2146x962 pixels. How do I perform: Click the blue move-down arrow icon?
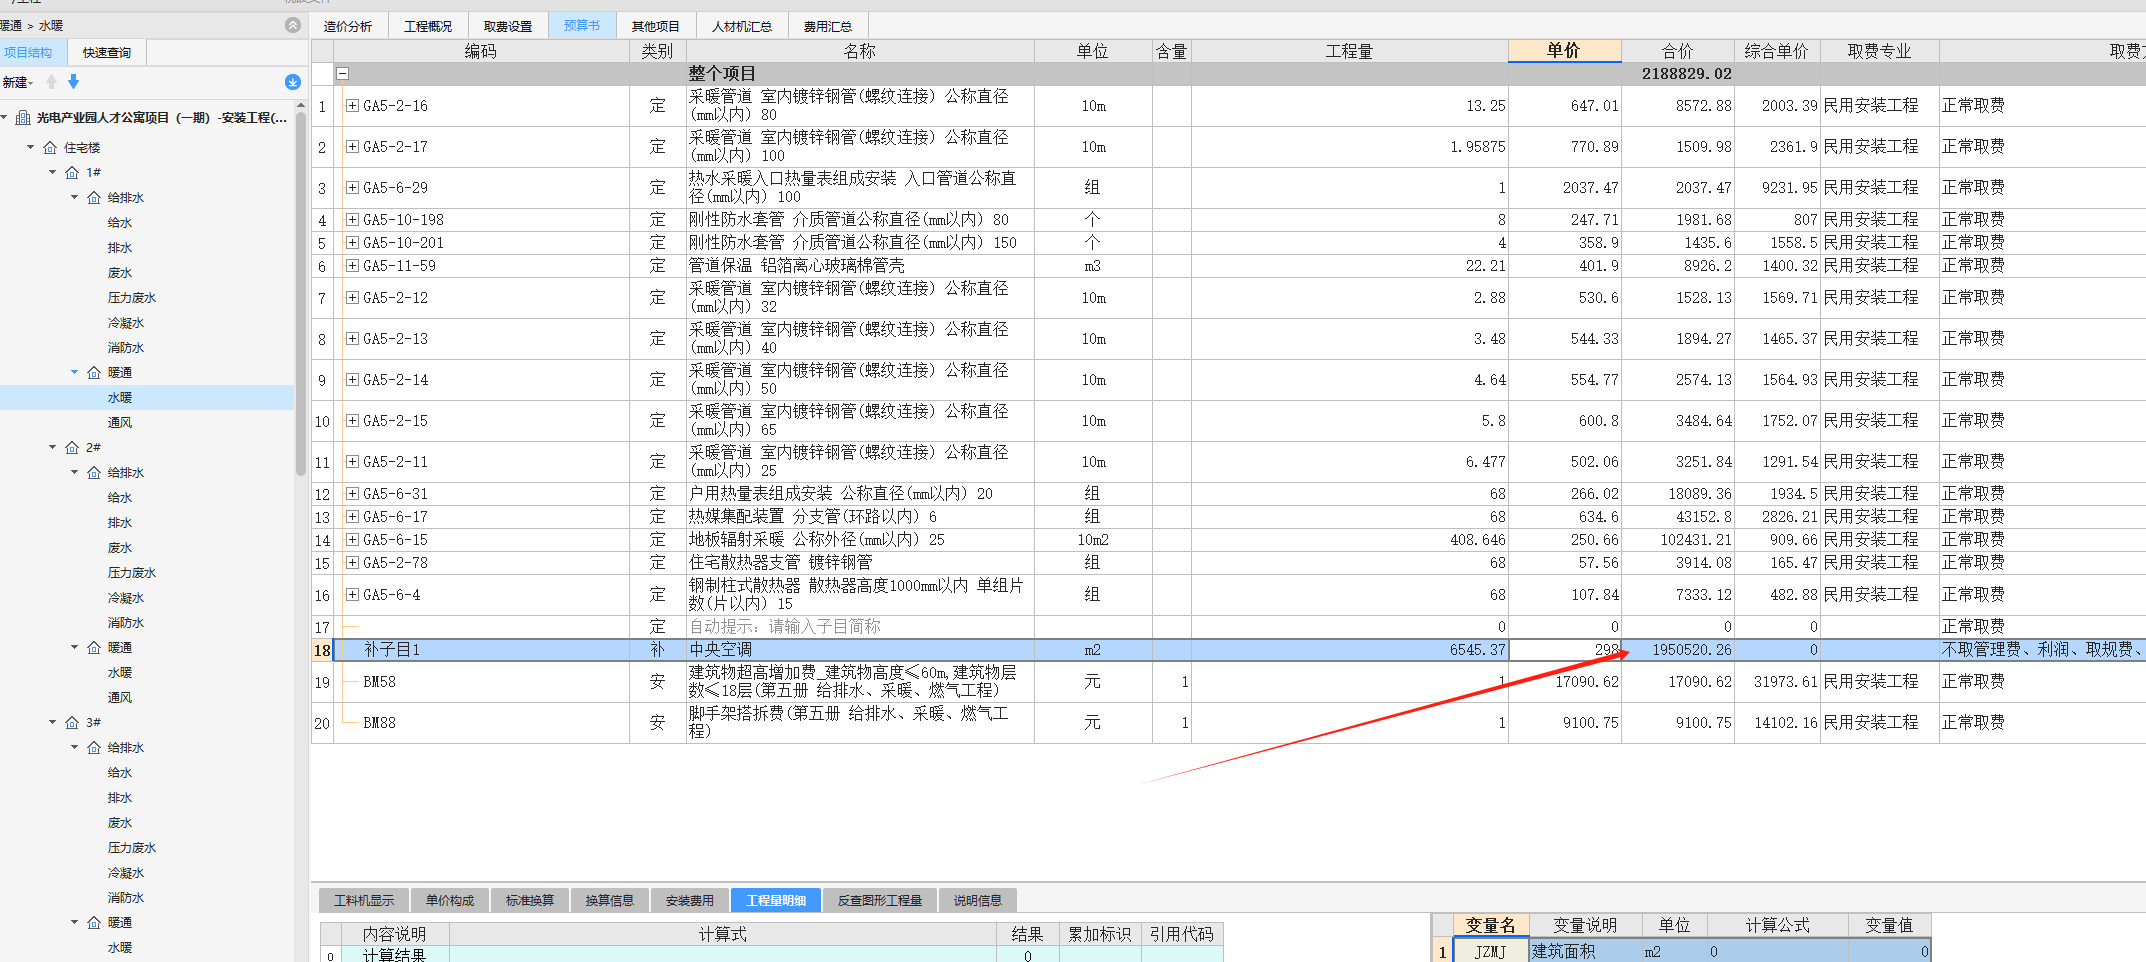[x=73, y=82]
